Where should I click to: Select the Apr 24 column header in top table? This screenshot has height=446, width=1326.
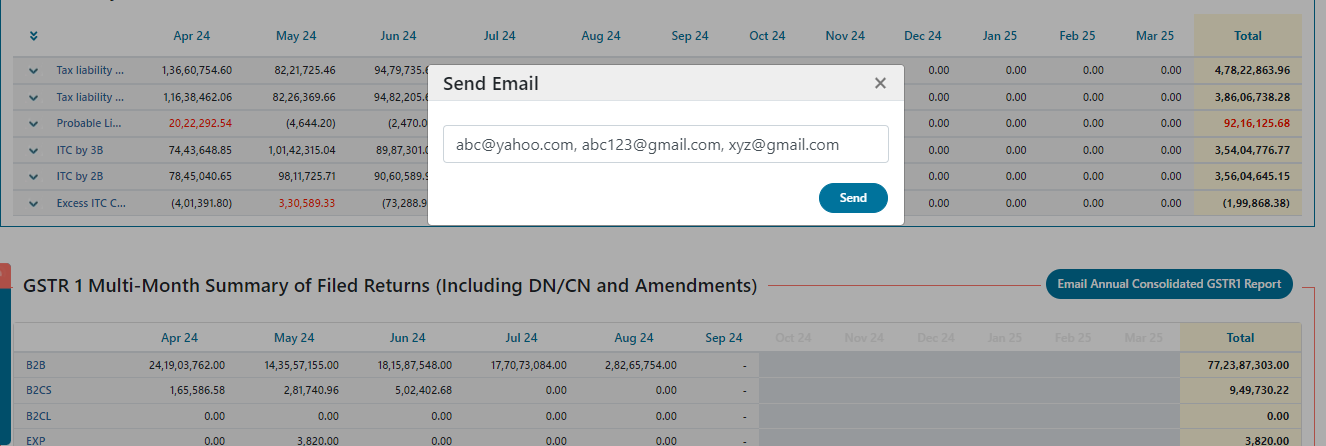click(x=191, y=36)
